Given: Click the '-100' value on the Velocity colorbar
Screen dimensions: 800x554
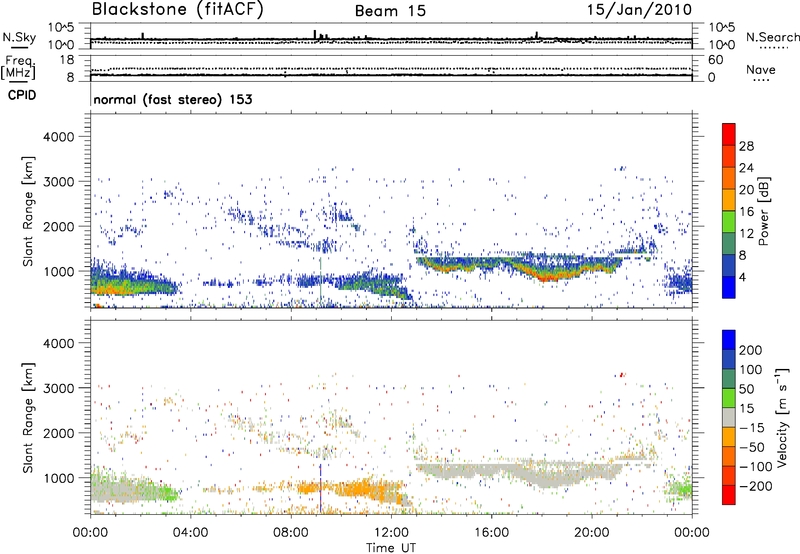Looking at the screenshot, I should [x=756, y=467].
